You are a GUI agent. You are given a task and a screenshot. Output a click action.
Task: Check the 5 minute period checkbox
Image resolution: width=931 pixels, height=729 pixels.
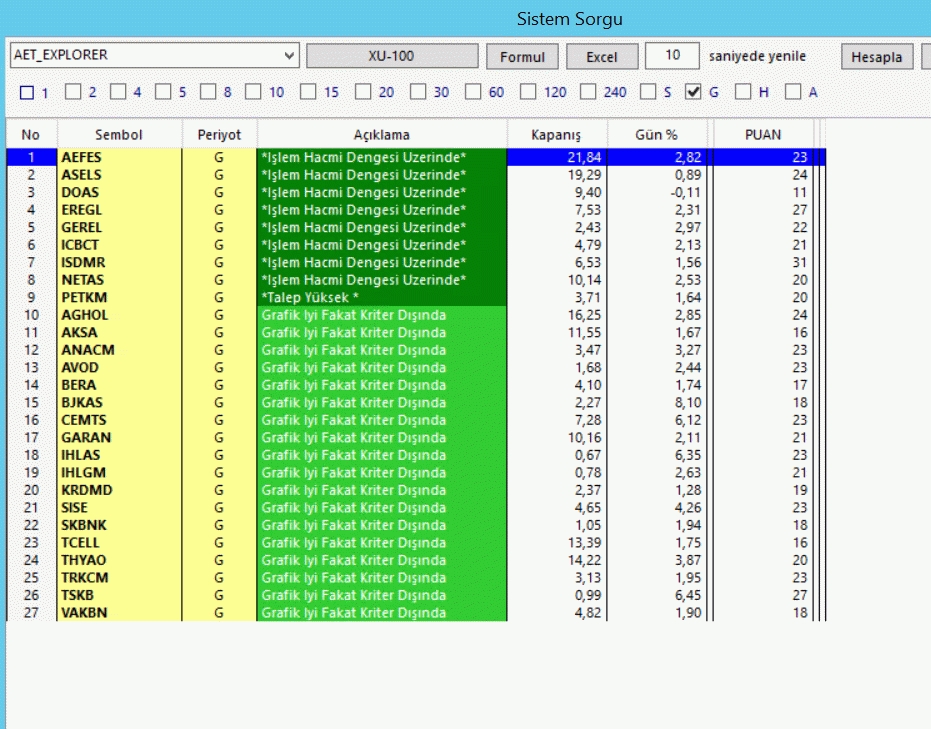point(163,91)
